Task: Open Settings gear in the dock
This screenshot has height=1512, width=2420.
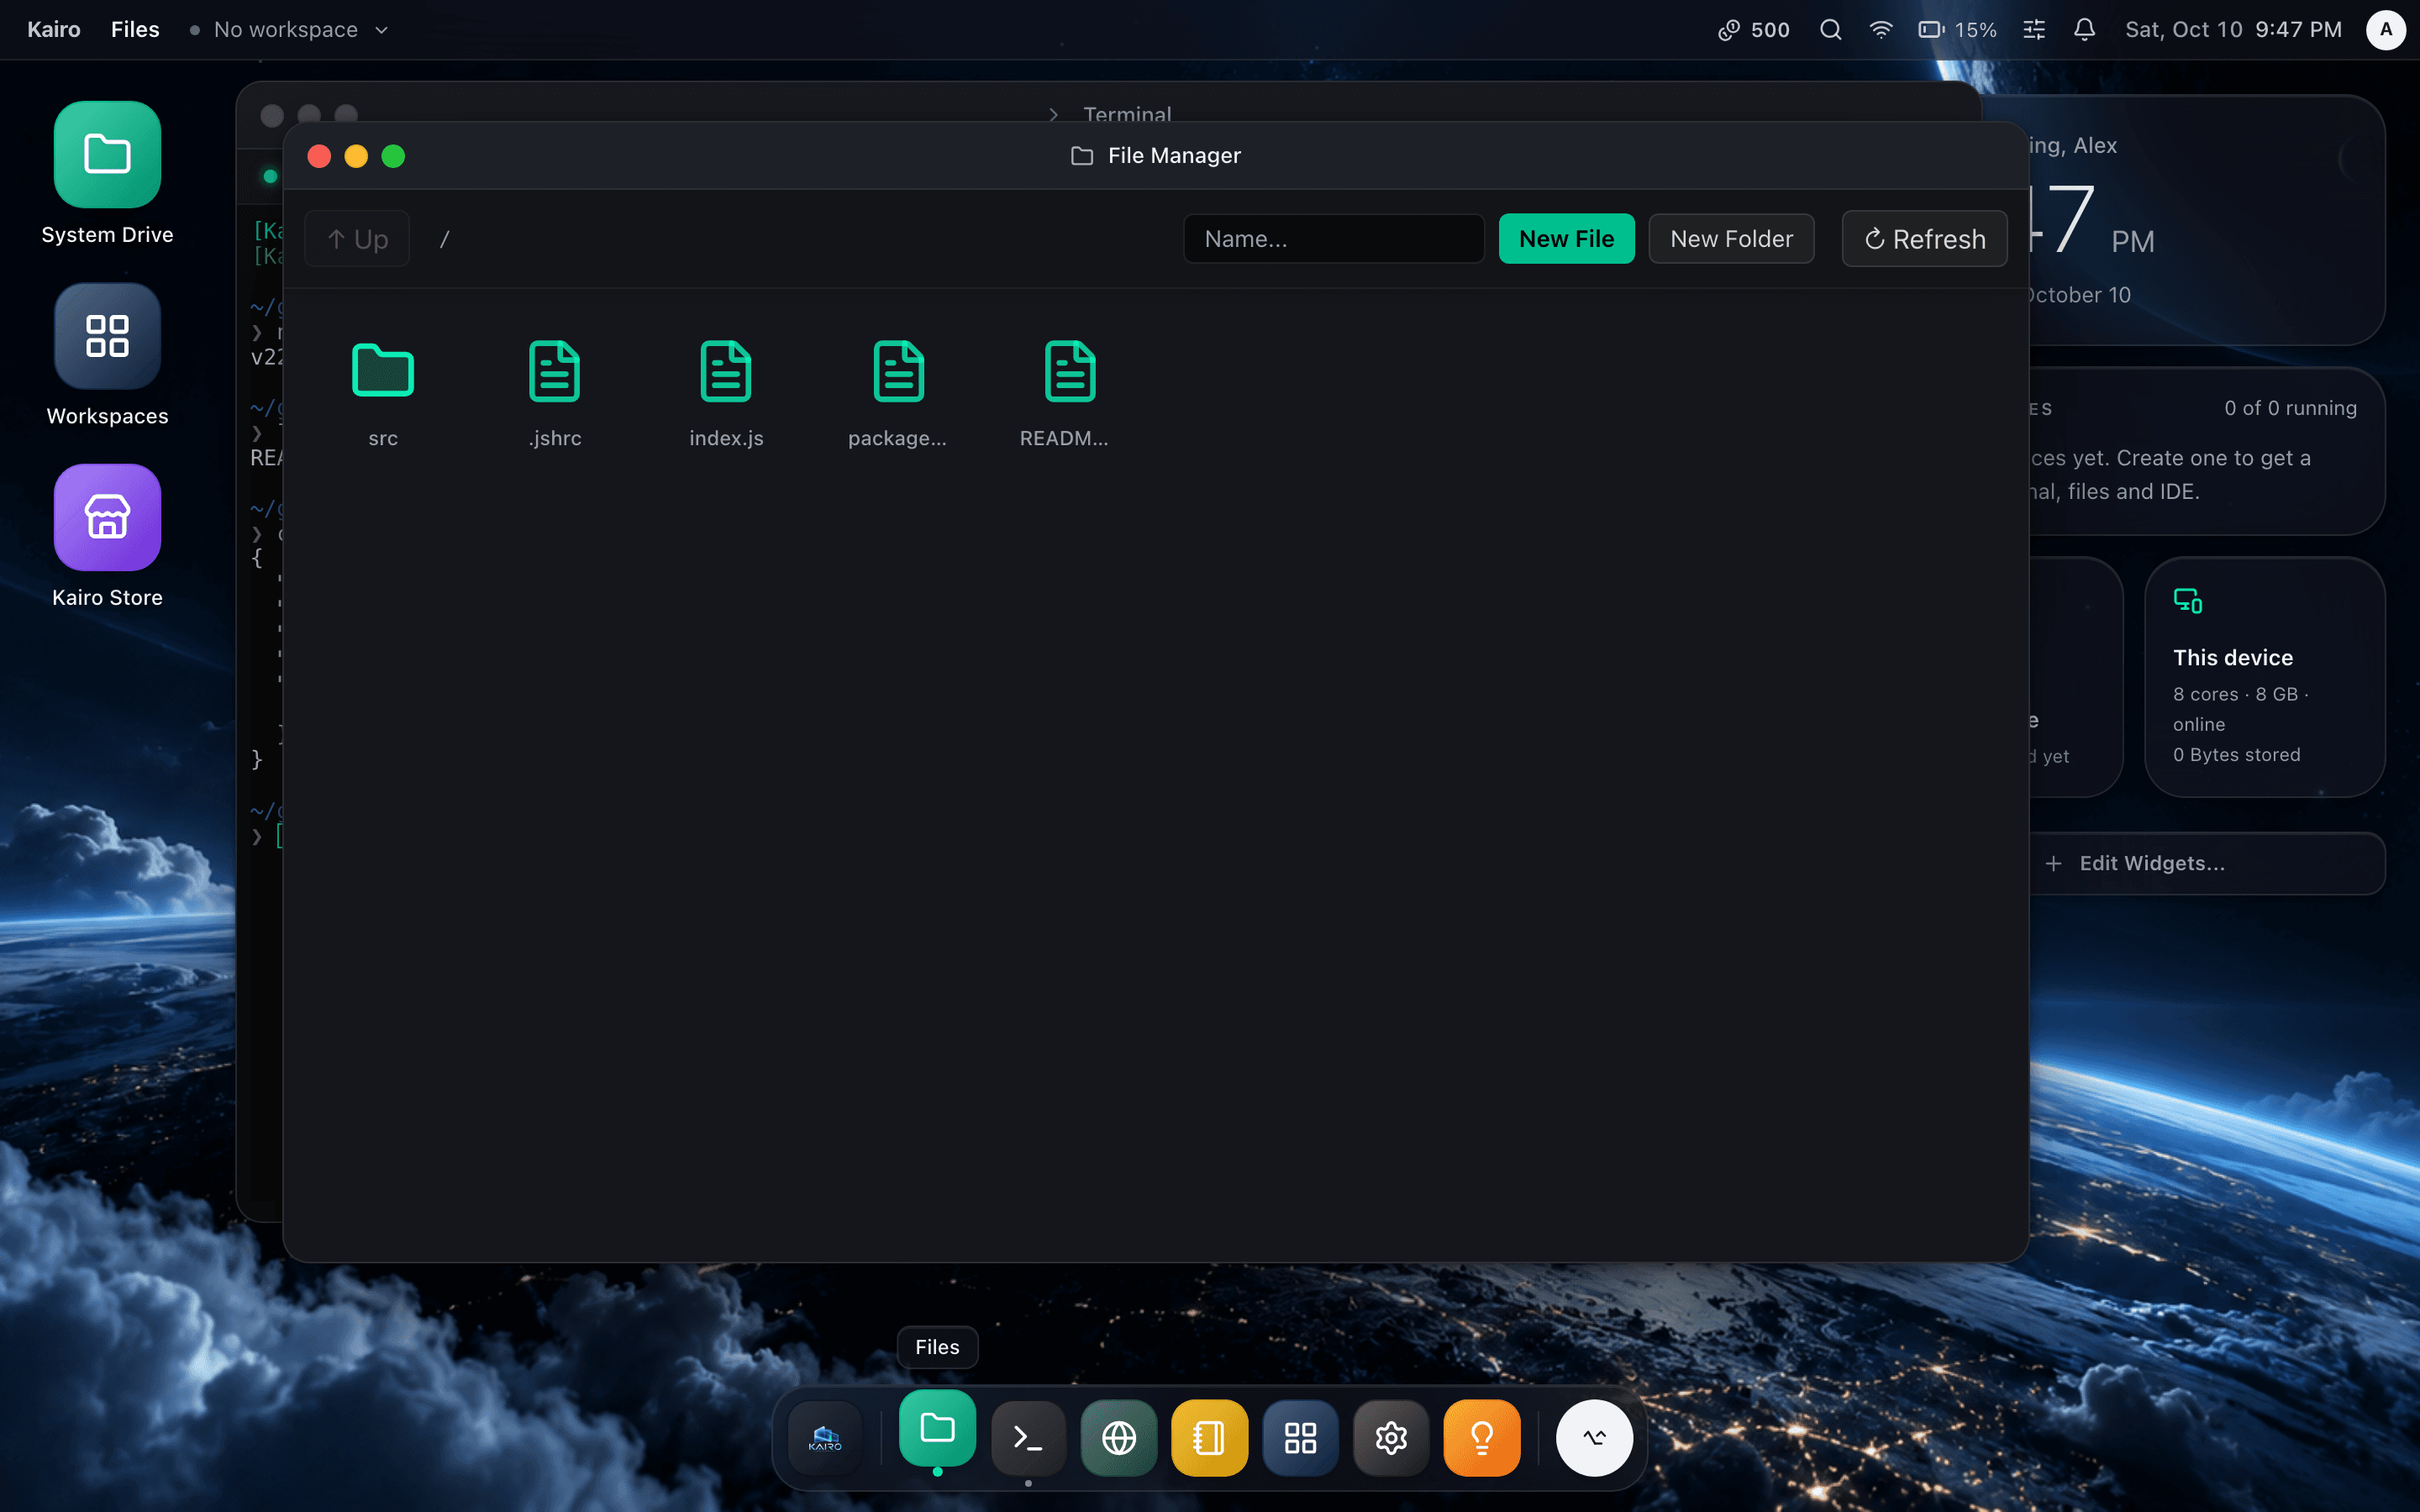Action: click(1391, 1438)
